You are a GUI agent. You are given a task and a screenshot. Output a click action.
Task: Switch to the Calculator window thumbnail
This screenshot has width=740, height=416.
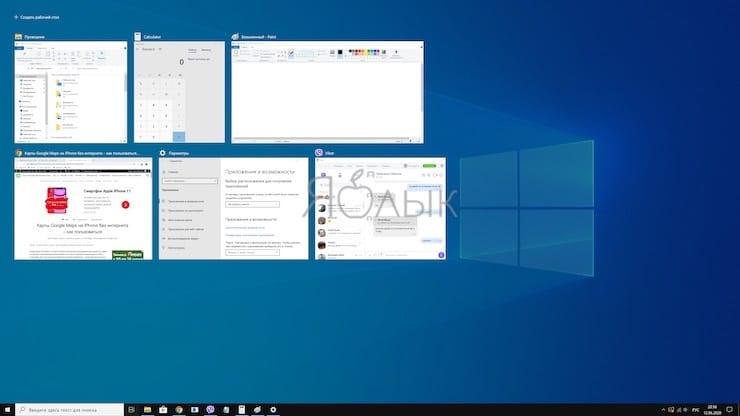click(179, 92)
